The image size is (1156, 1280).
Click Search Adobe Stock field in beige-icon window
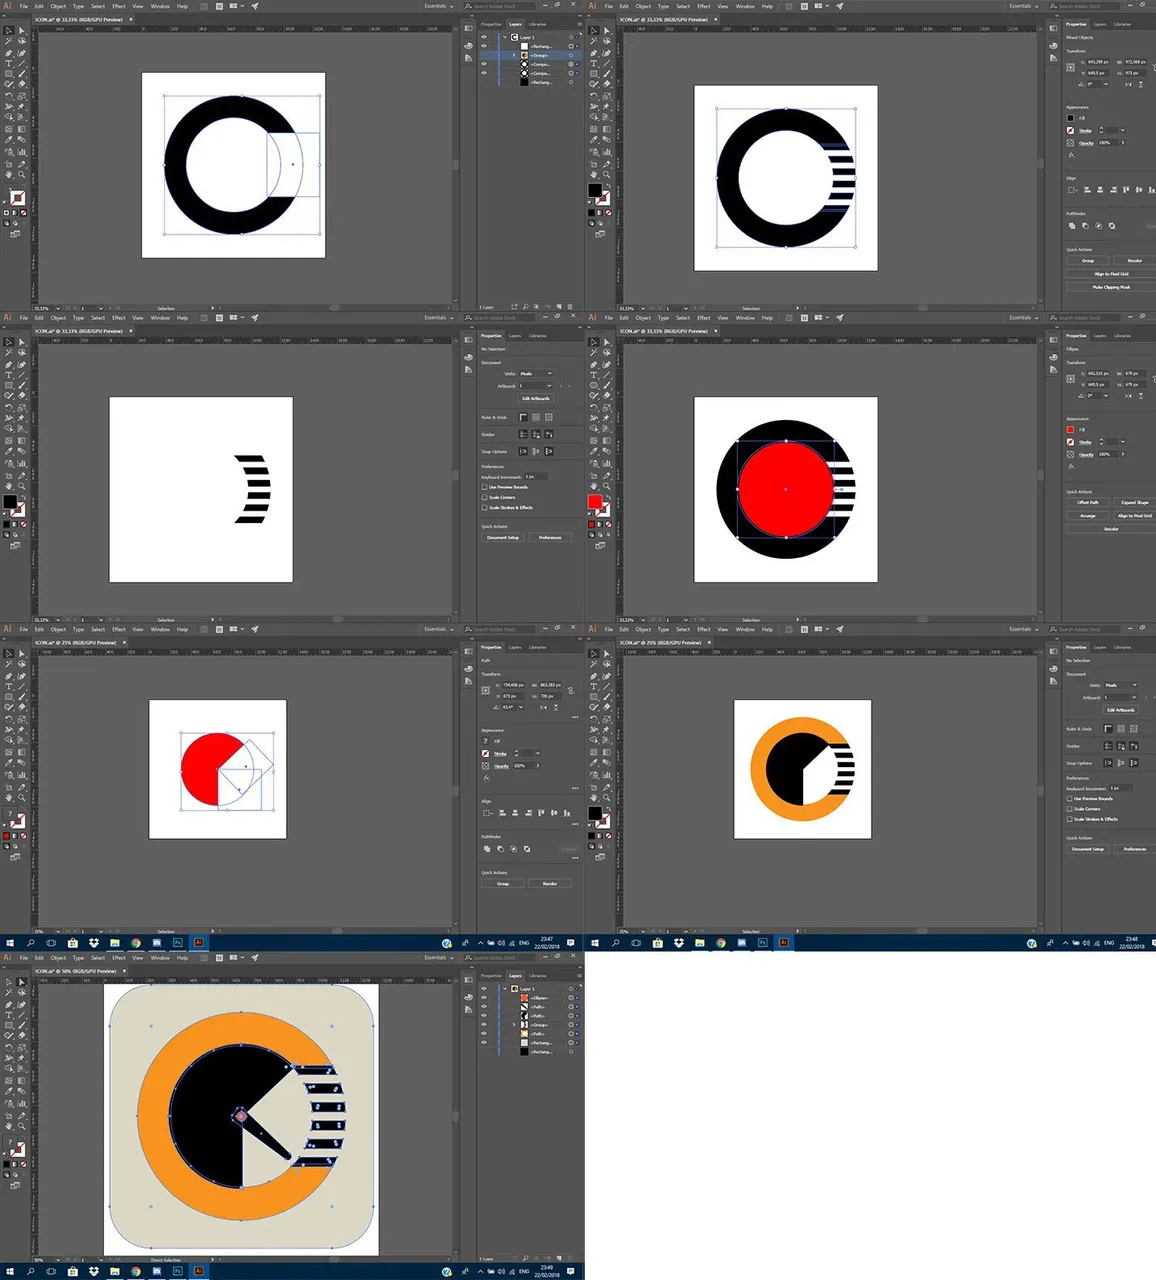click(499, 958)
